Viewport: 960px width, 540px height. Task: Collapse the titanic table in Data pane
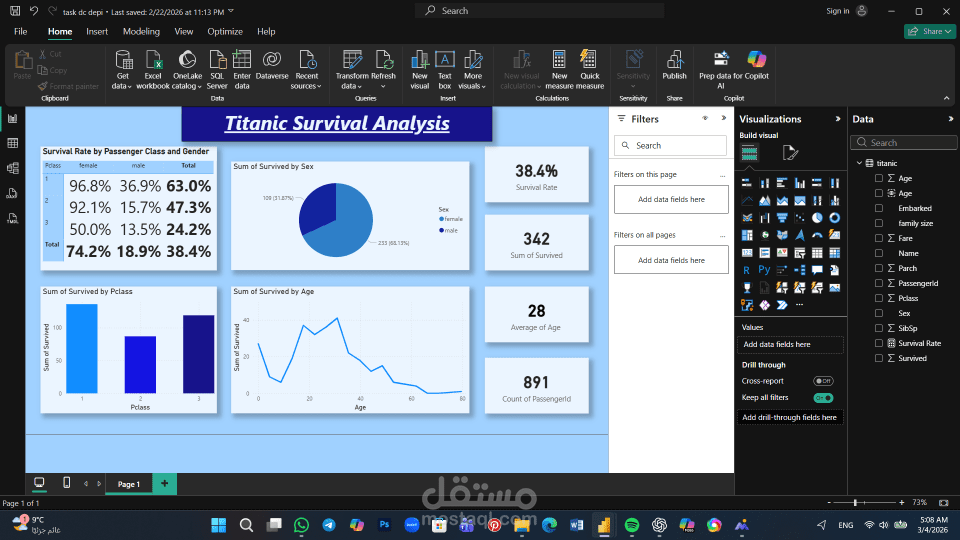[859, 163]
